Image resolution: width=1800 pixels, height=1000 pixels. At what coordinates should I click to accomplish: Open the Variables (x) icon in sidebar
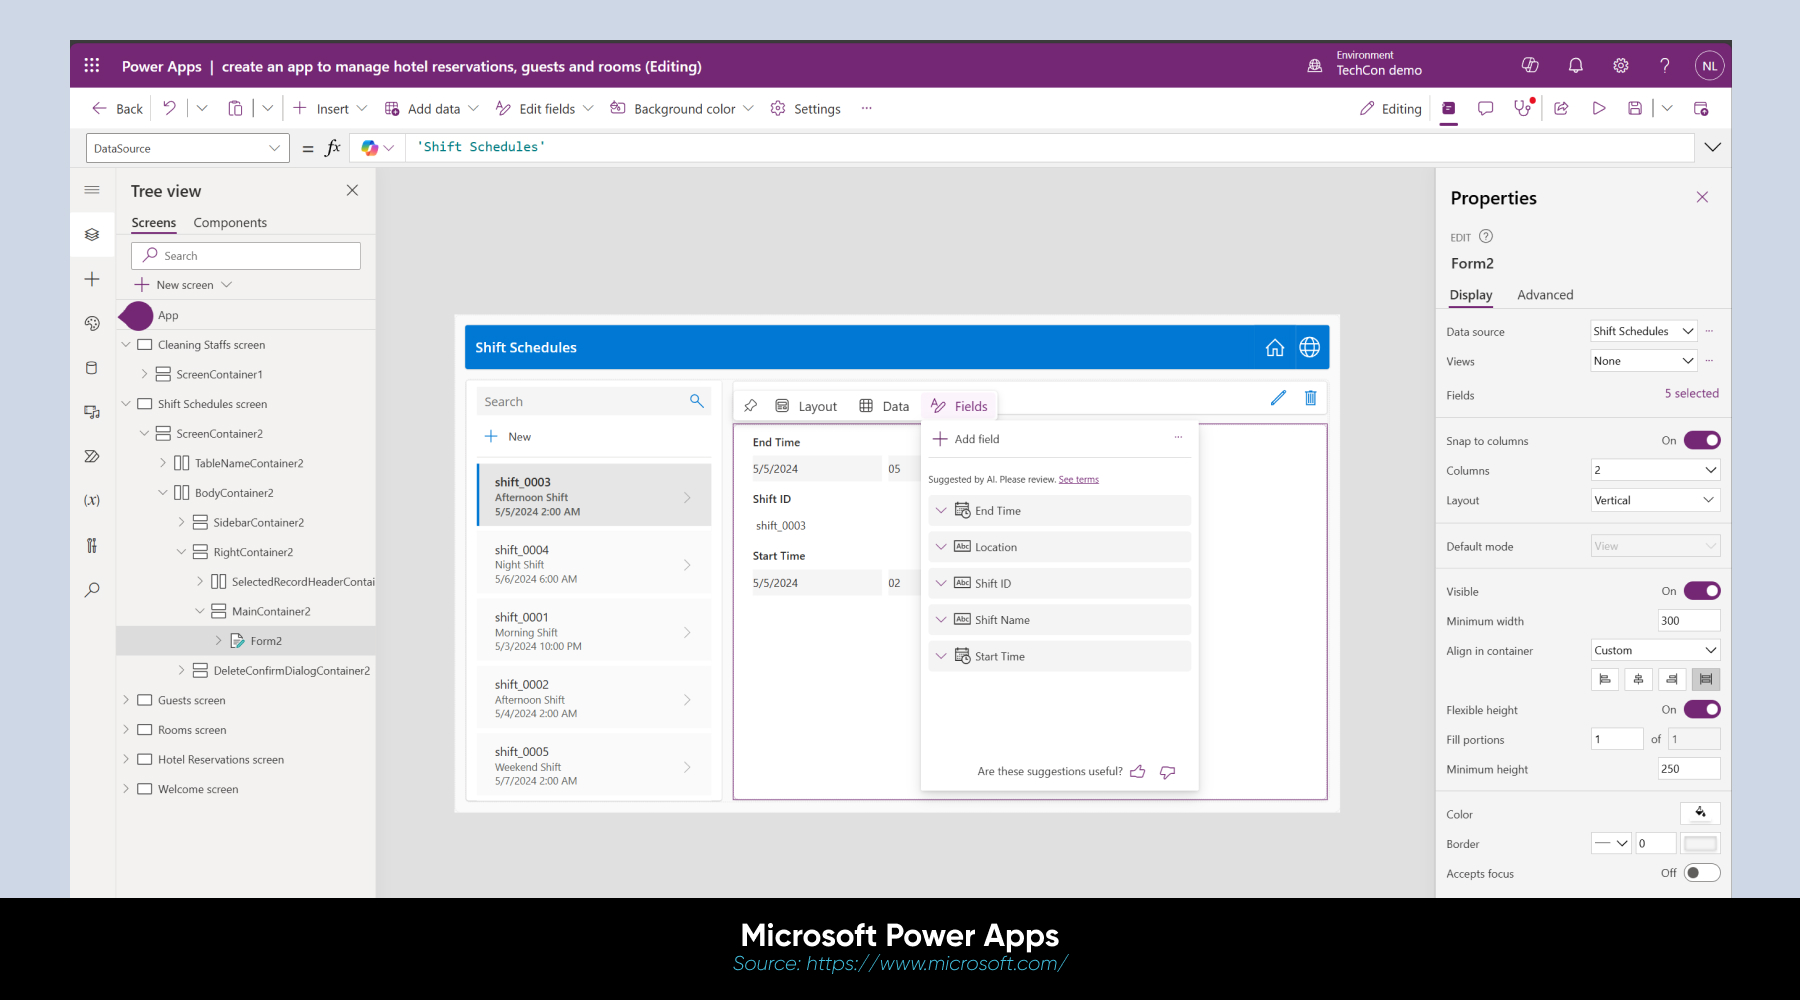[92, 500]
